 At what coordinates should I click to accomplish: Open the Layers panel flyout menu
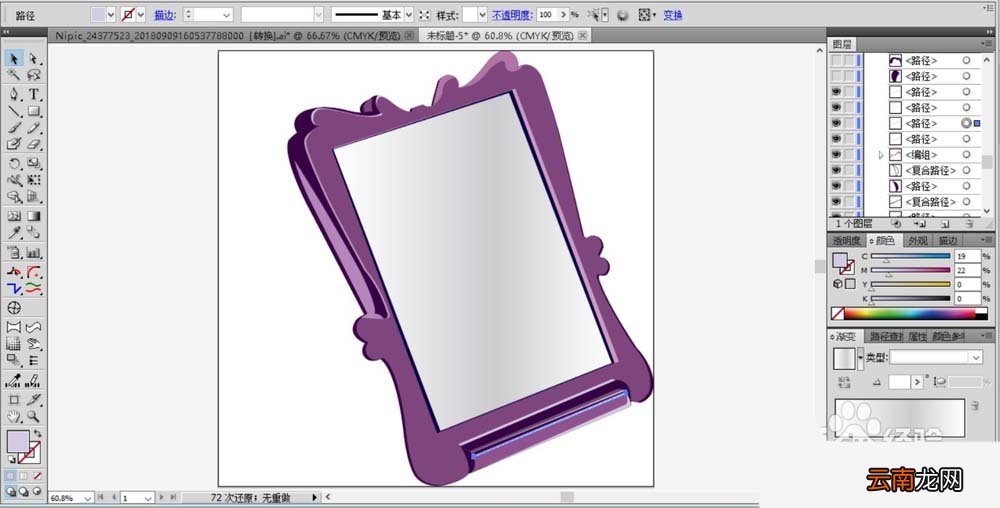[x=987, y=44]
